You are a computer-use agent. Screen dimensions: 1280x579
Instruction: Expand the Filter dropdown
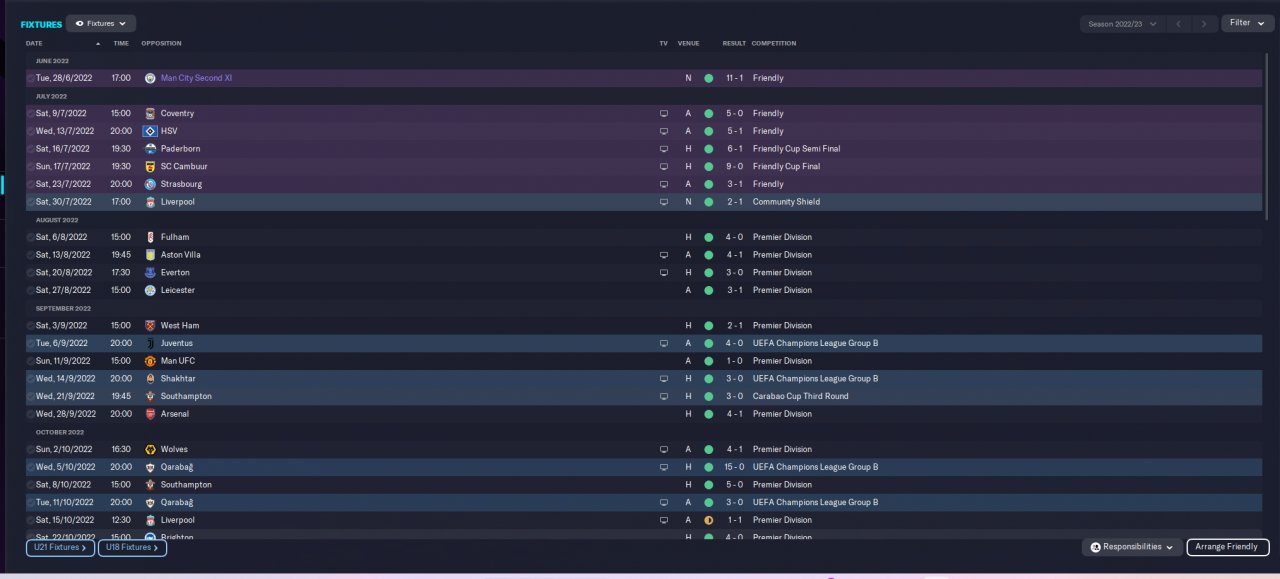[x=1247, y=23]
